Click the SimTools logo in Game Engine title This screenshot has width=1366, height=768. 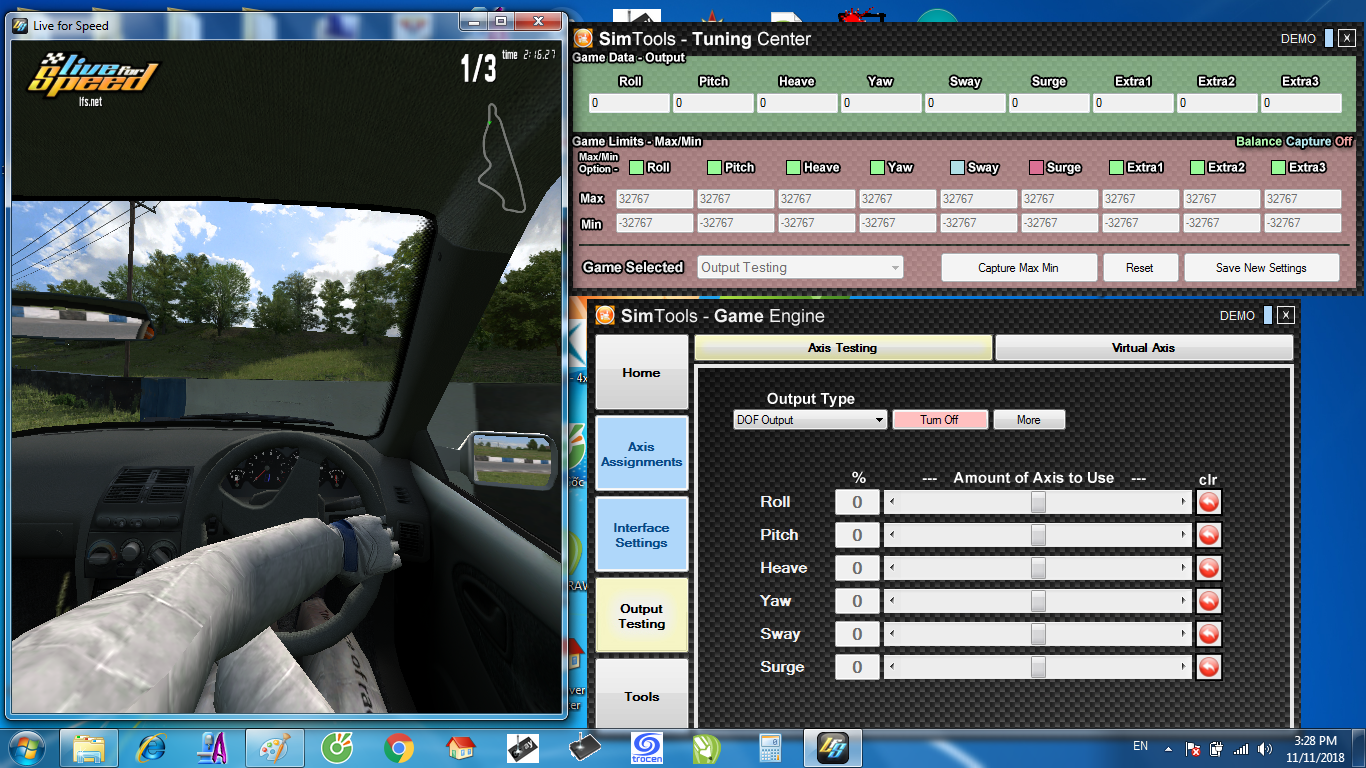605,316
